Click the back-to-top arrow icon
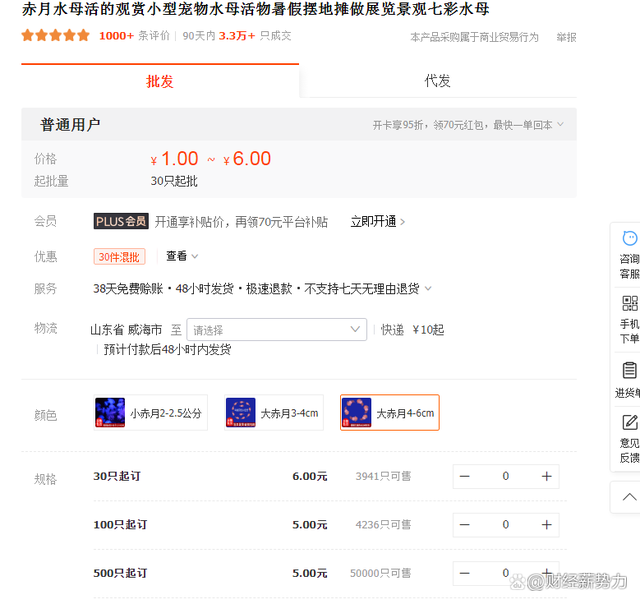Screen dimensions: 640x604 [x=629, y=497]
